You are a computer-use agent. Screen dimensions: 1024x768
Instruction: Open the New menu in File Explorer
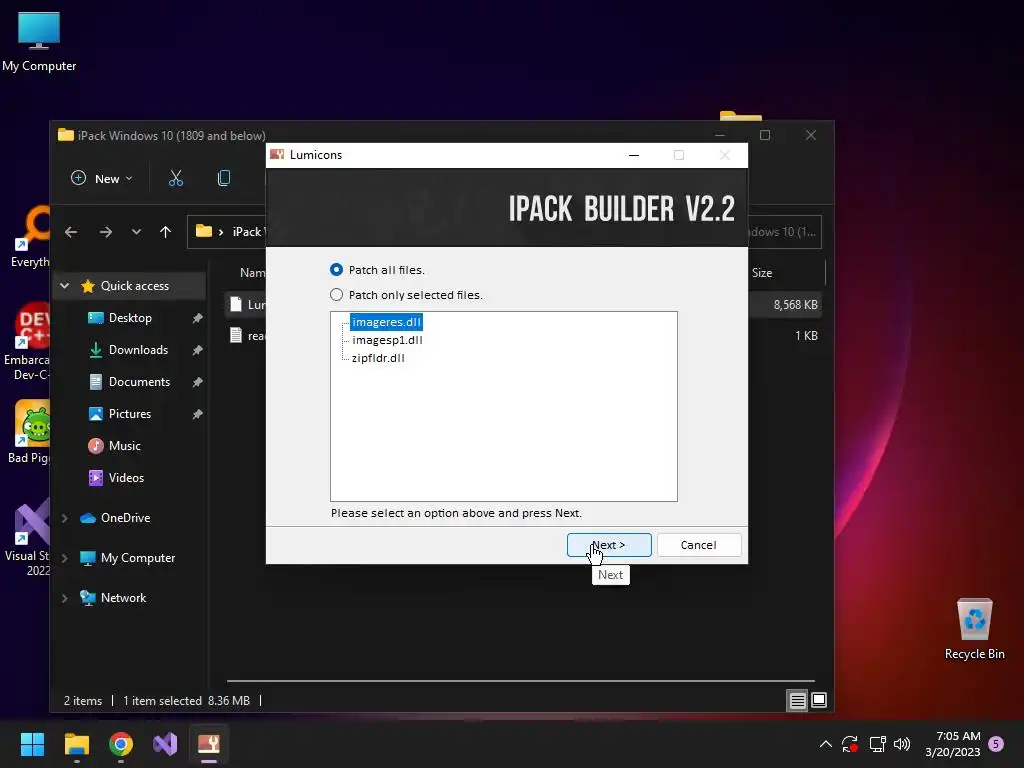point(101,178)
